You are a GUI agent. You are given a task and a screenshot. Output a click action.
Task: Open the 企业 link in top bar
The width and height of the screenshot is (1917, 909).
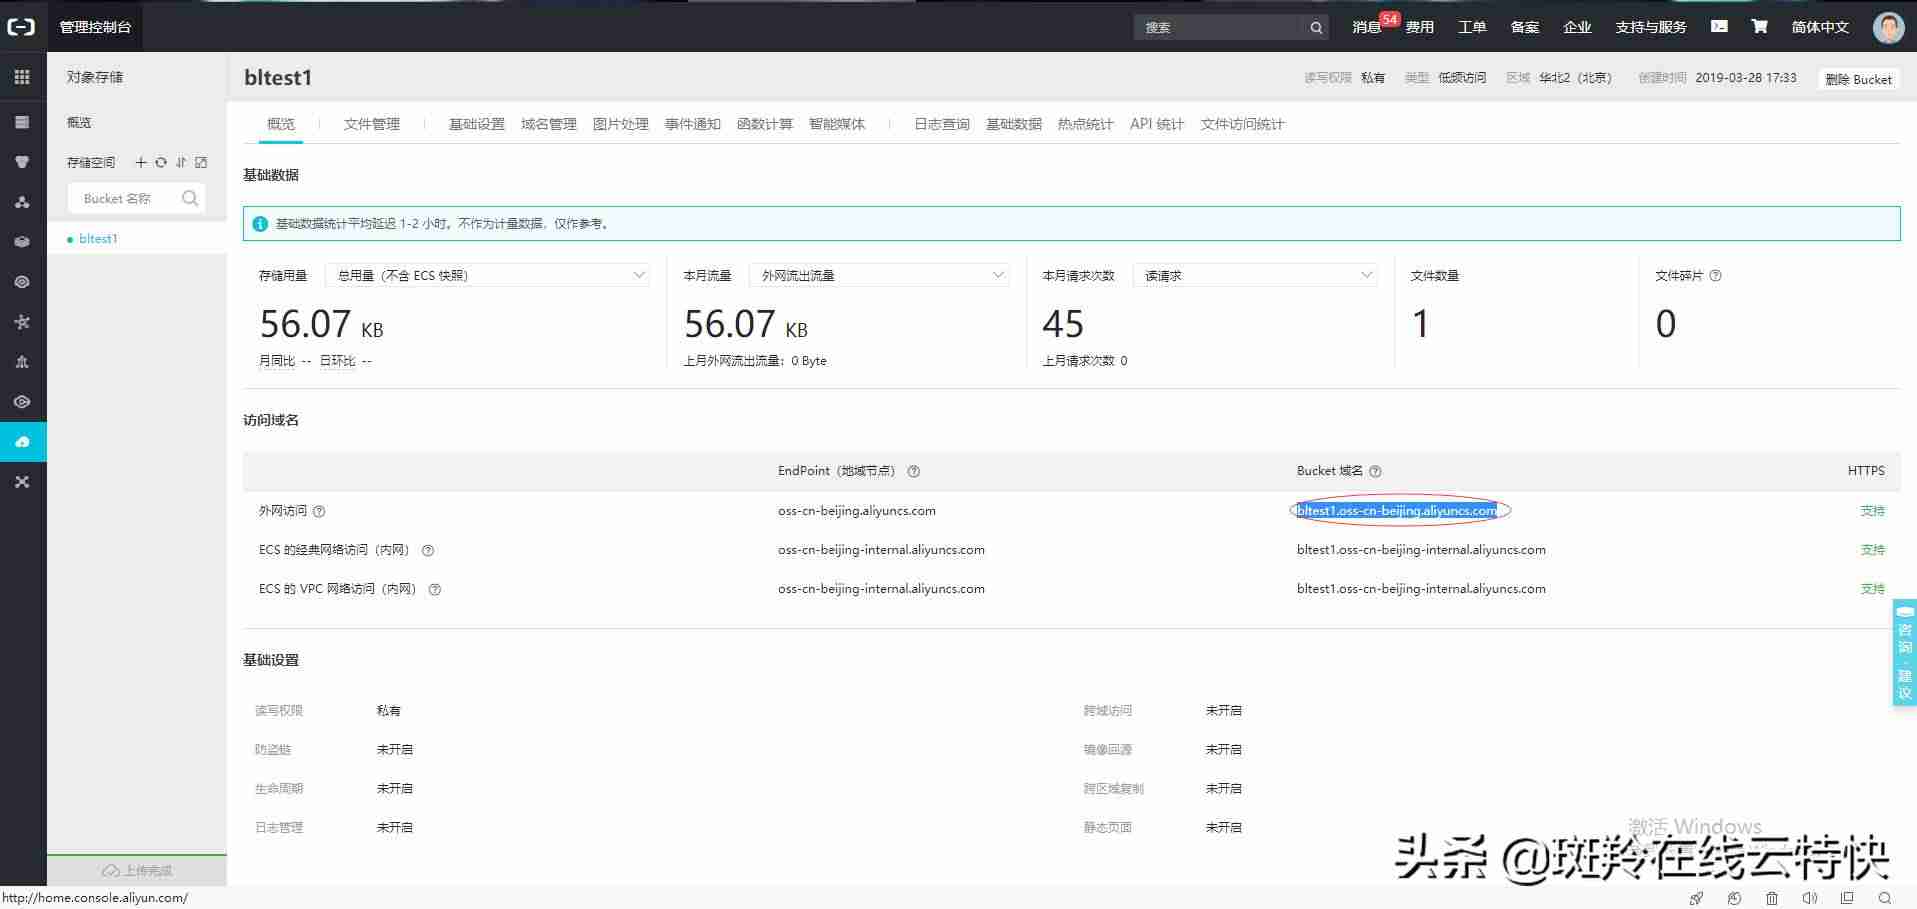tap(1577, 27)
